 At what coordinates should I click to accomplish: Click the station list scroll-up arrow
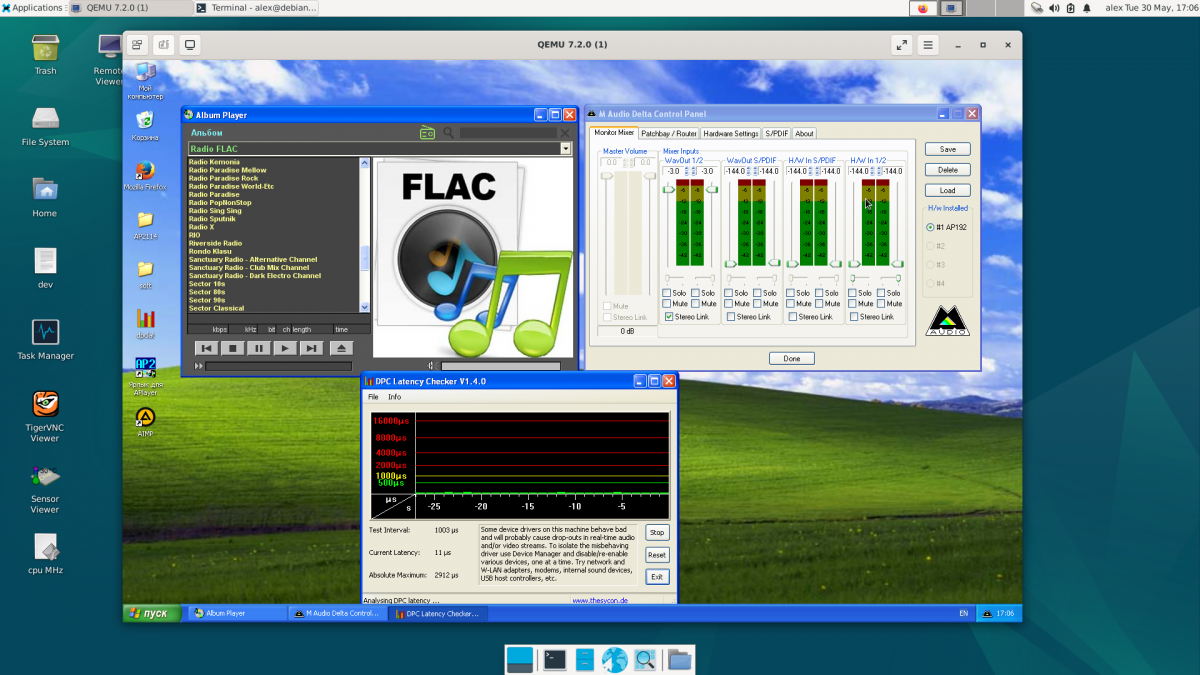pos(365,162)
